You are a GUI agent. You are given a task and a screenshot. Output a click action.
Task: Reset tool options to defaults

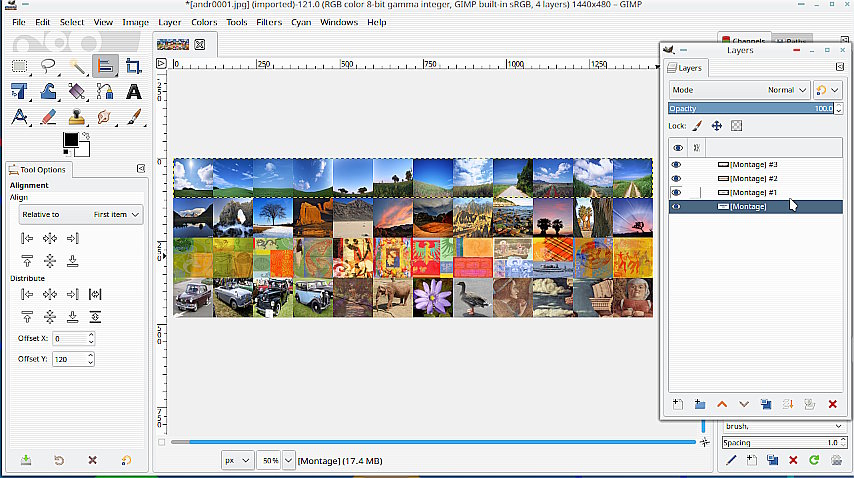(x=126, y=460)
